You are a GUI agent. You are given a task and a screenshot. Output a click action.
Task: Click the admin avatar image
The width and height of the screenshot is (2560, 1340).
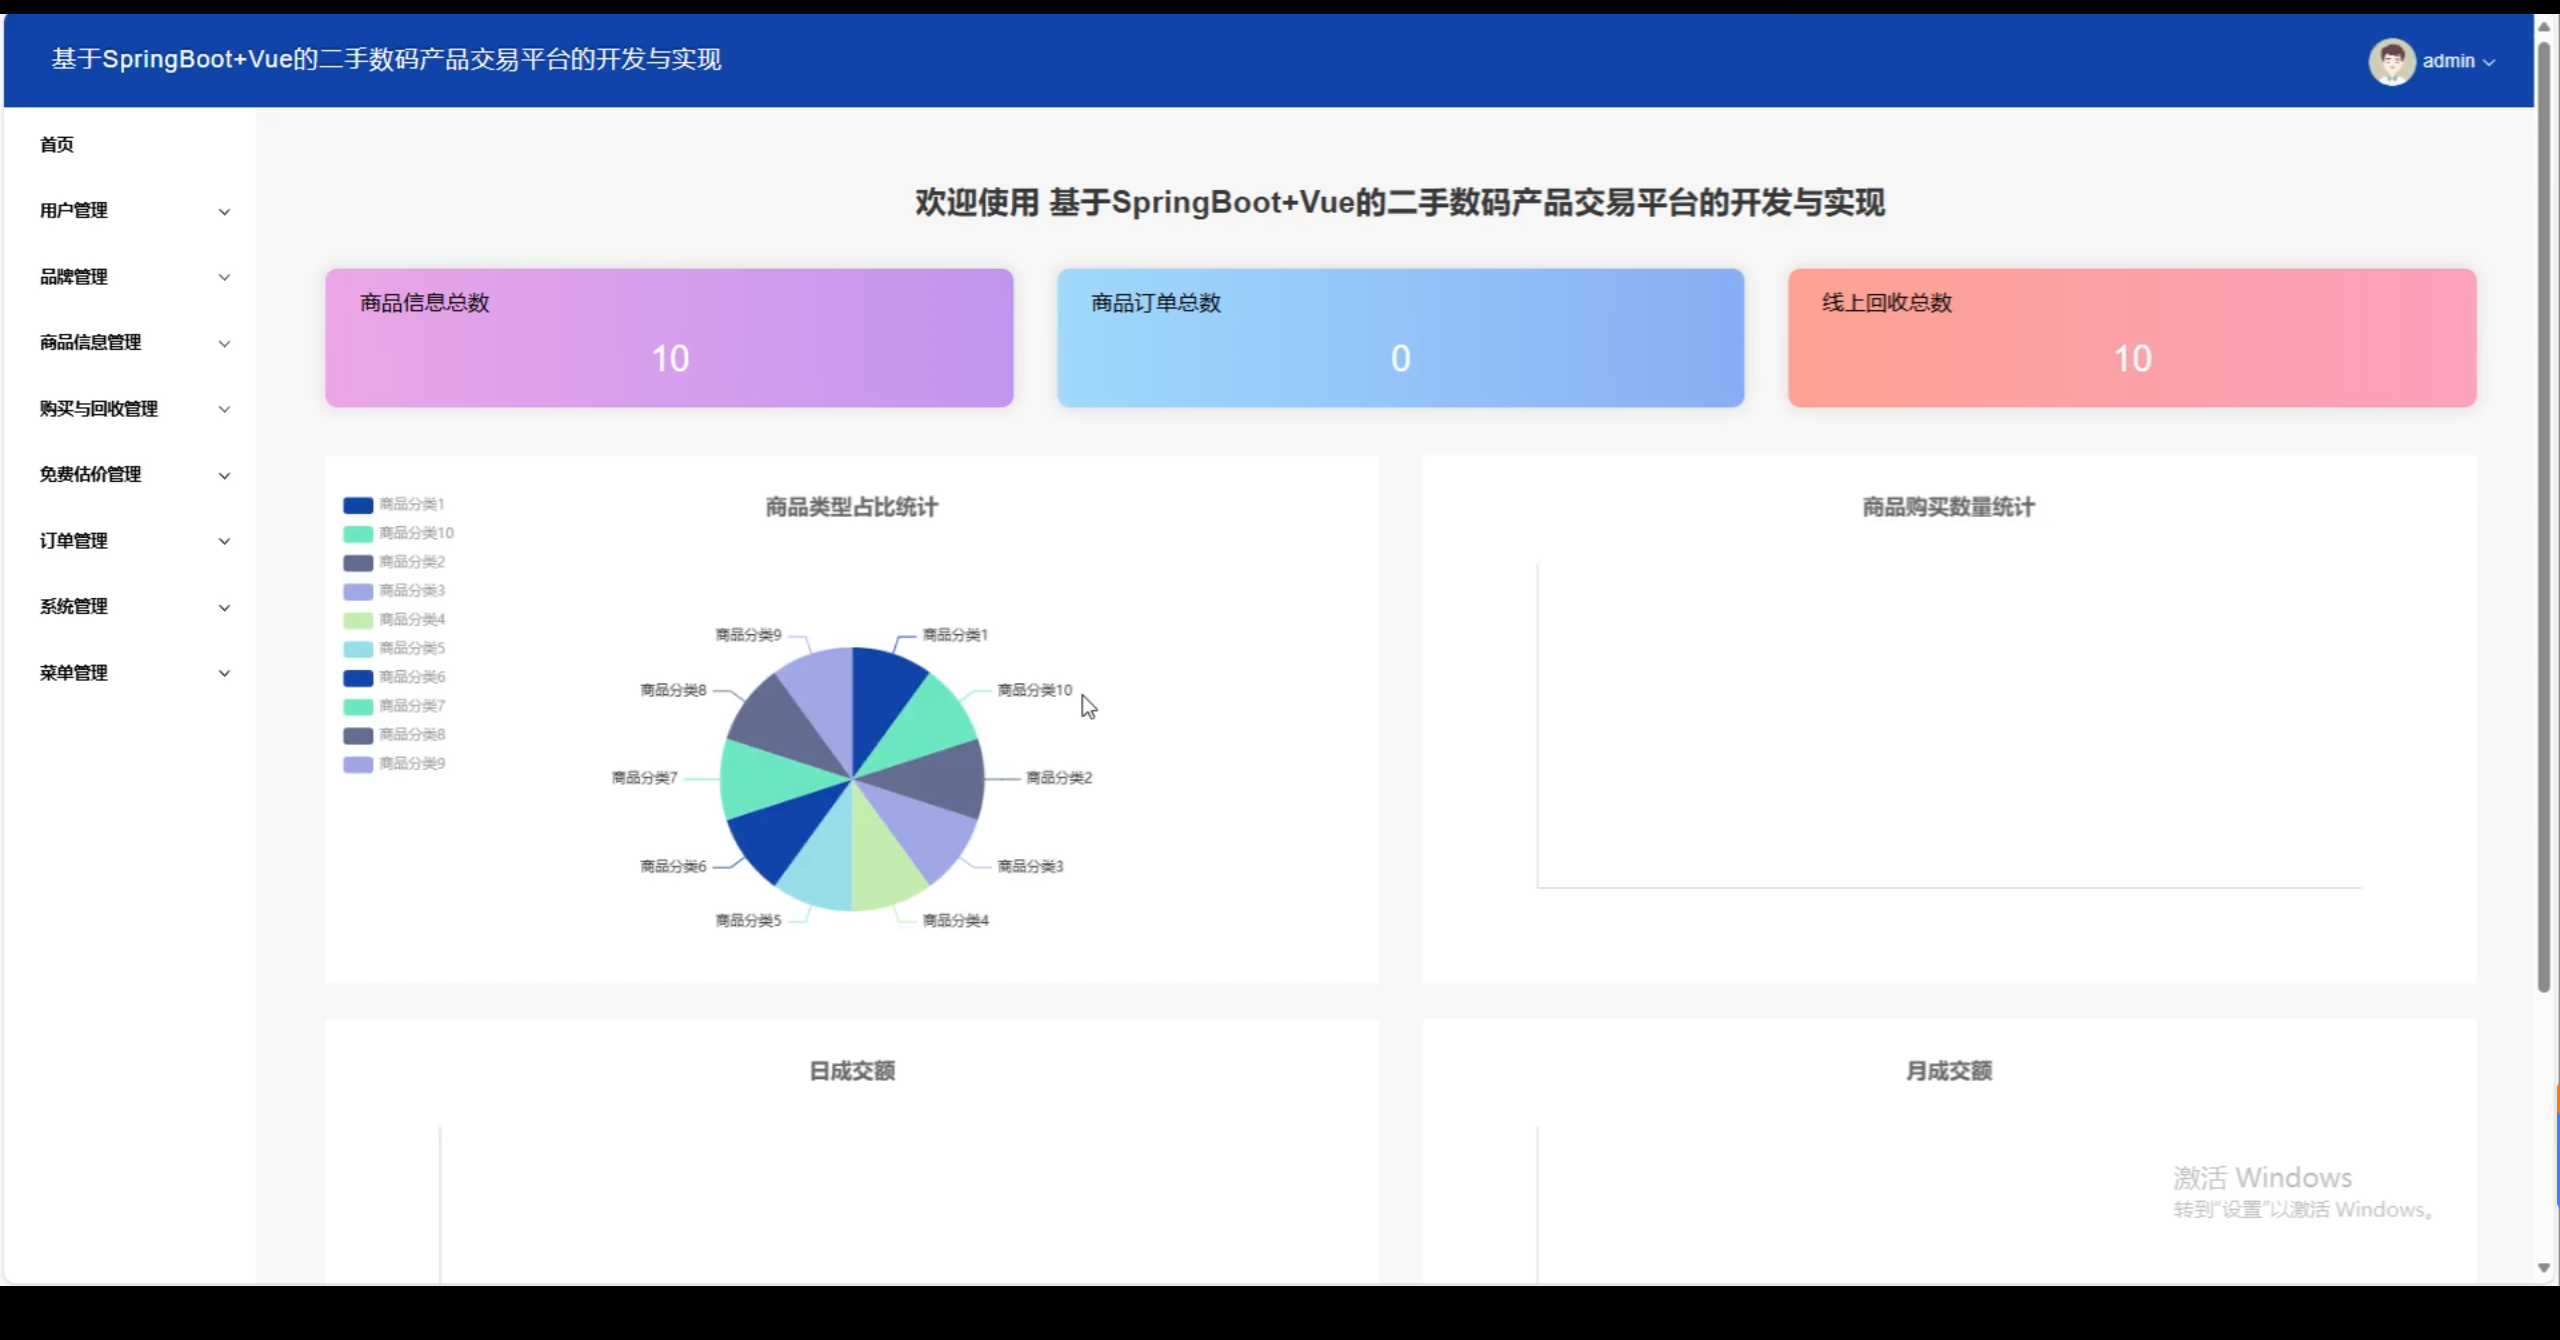tap(2391, 62)
